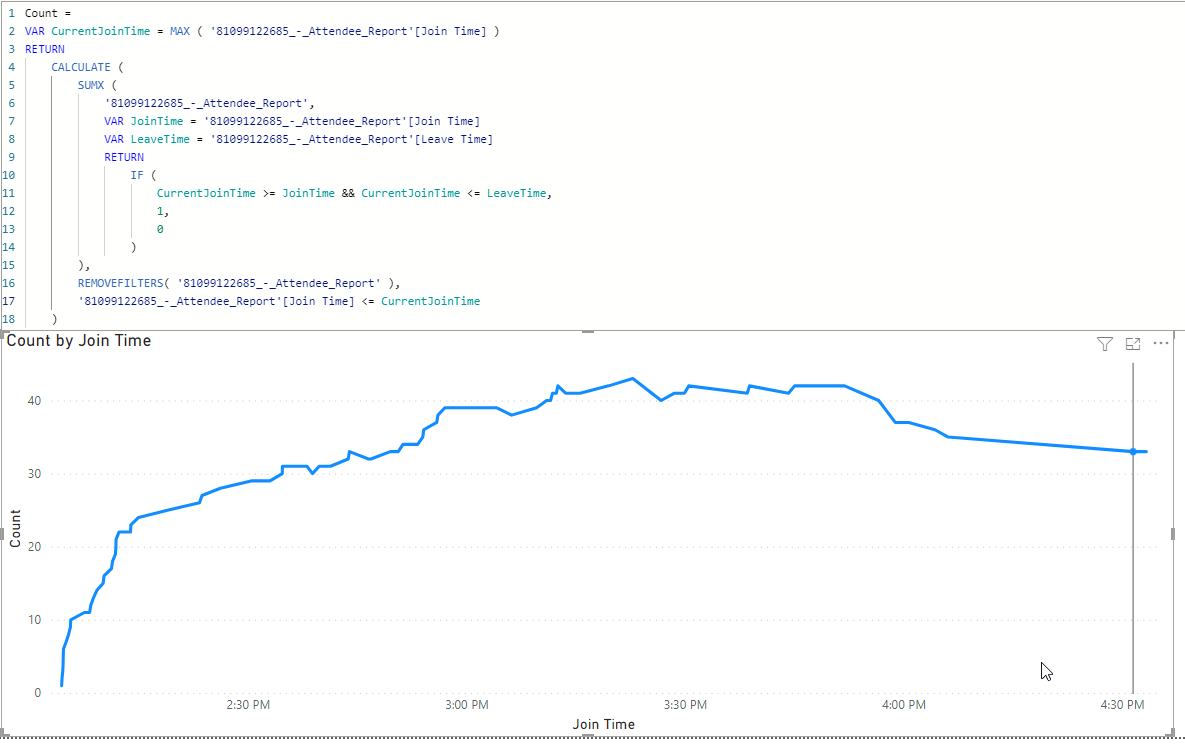Select the first RETURN keyword on line 3

tap(45, 49)
